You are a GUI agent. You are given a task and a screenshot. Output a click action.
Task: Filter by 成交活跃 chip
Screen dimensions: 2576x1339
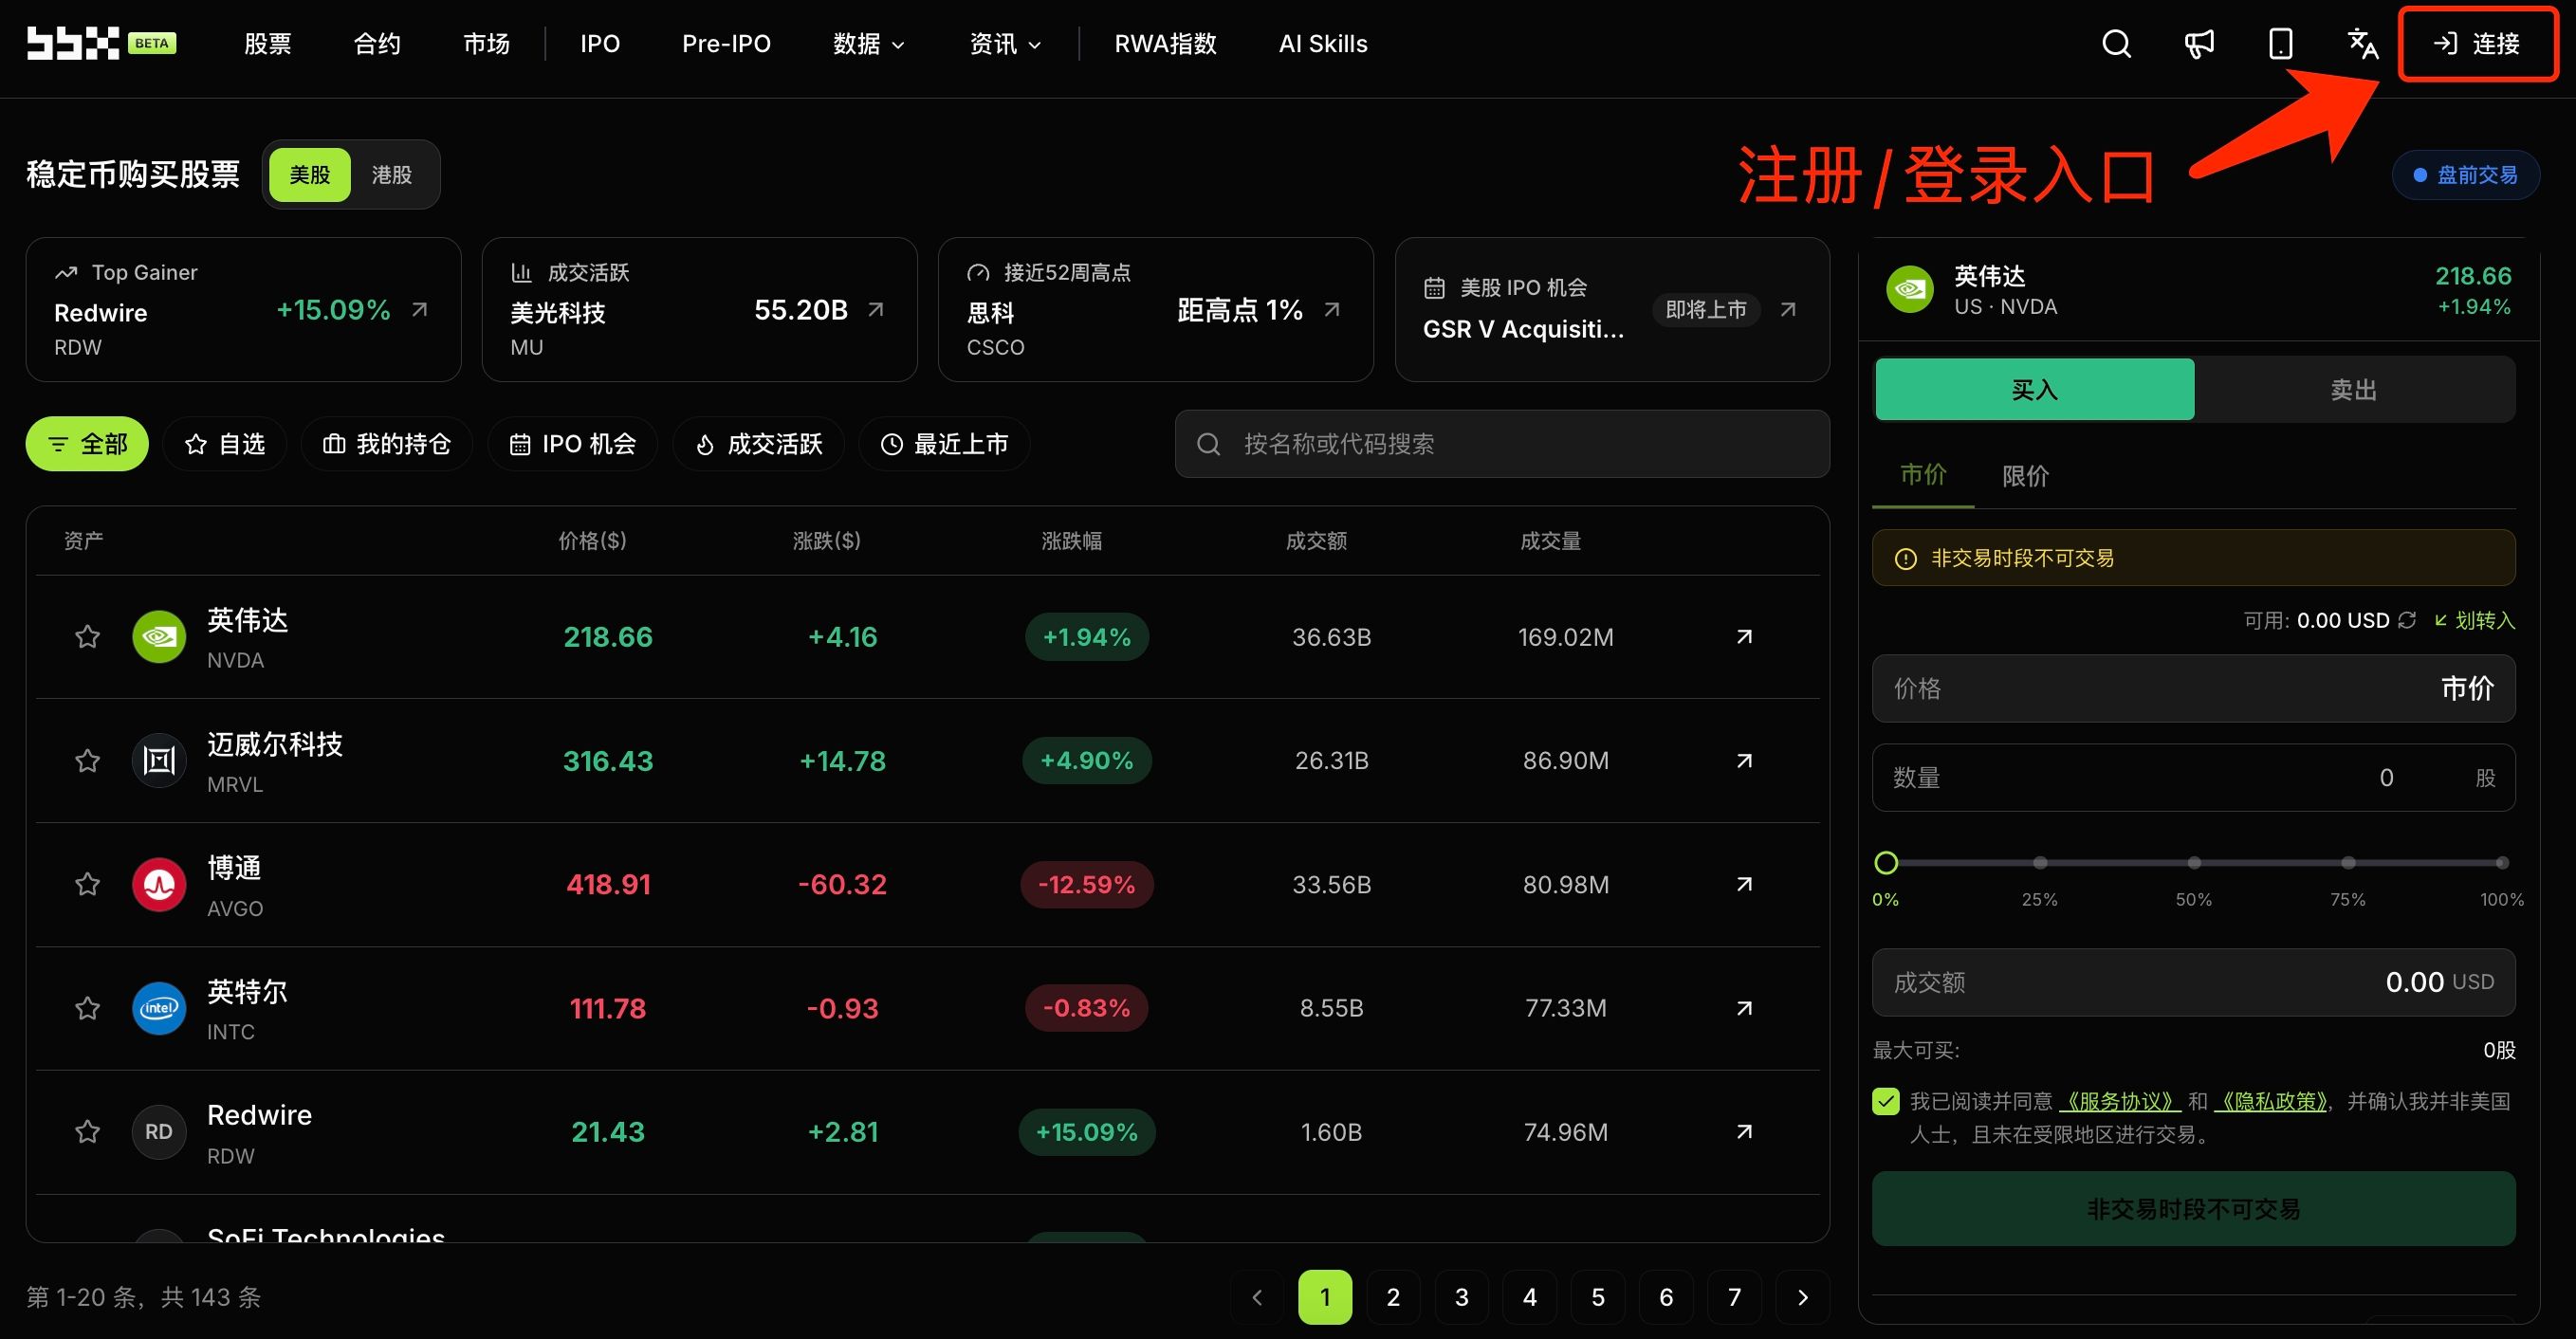click(759, 444)
